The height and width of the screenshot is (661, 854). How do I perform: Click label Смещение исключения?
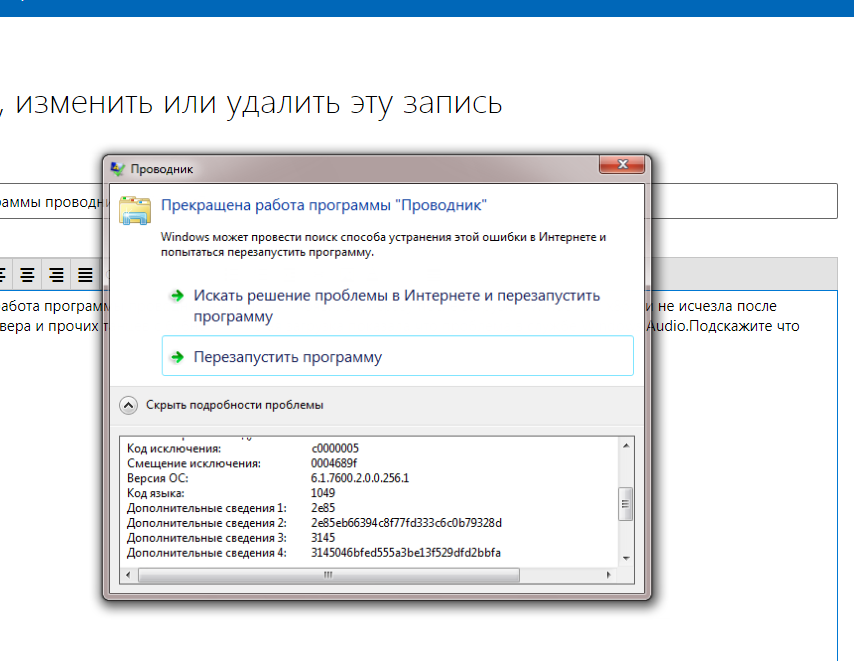[x=194, y=463]
